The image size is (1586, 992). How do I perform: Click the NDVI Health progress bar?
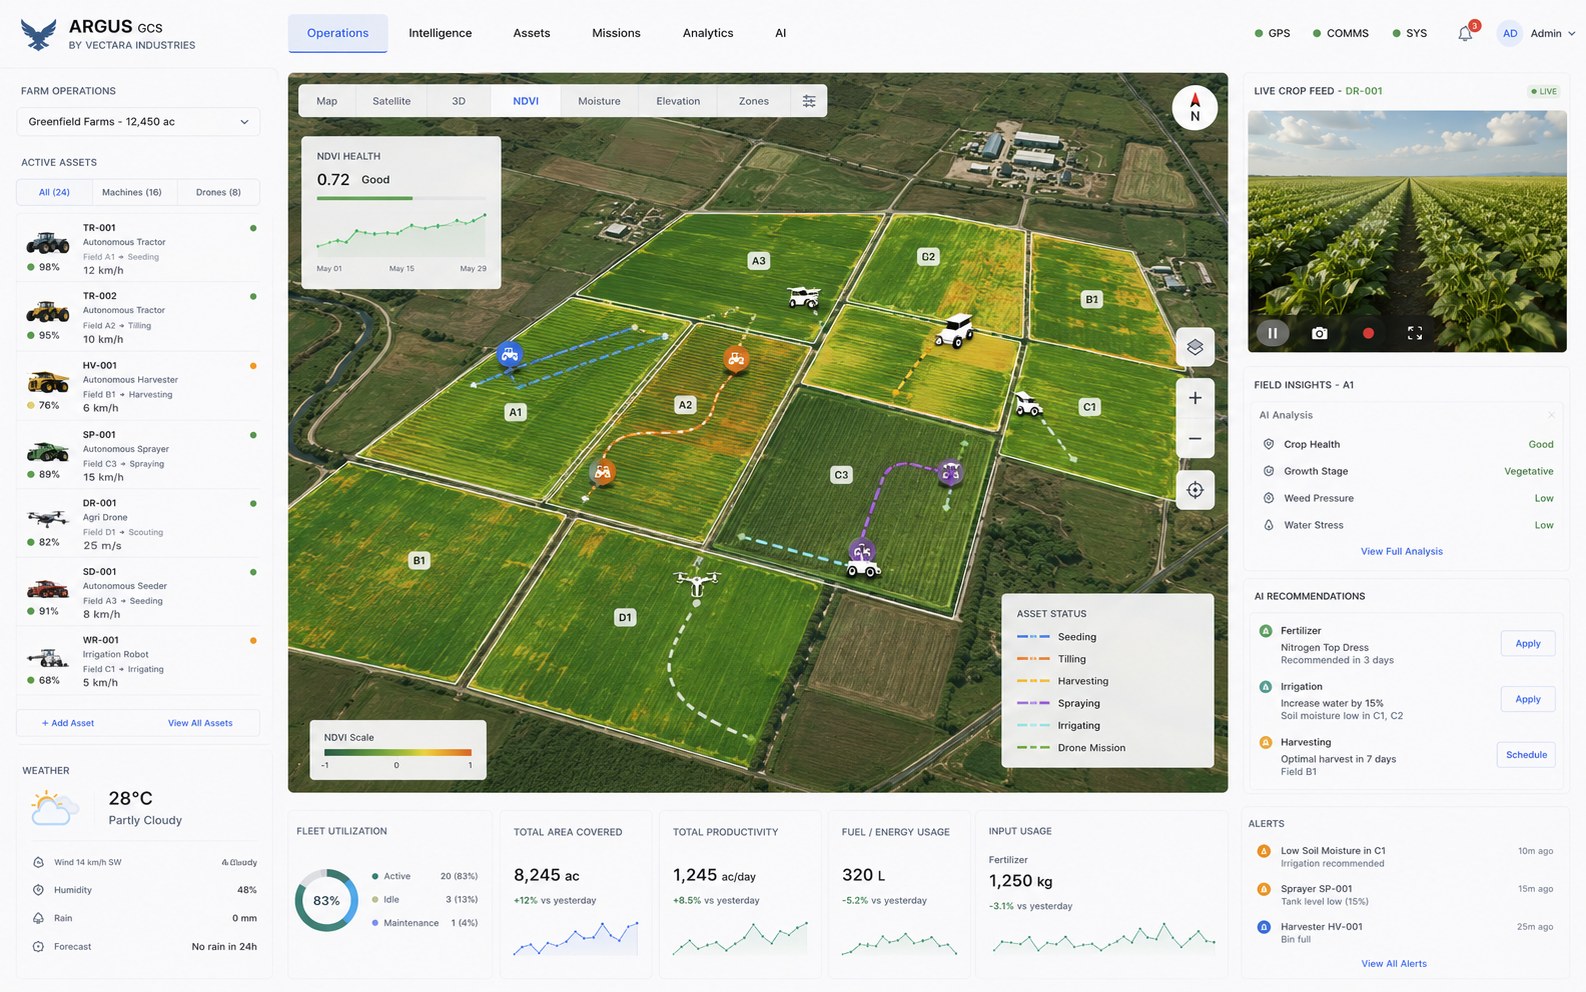[x=401, y=198]
